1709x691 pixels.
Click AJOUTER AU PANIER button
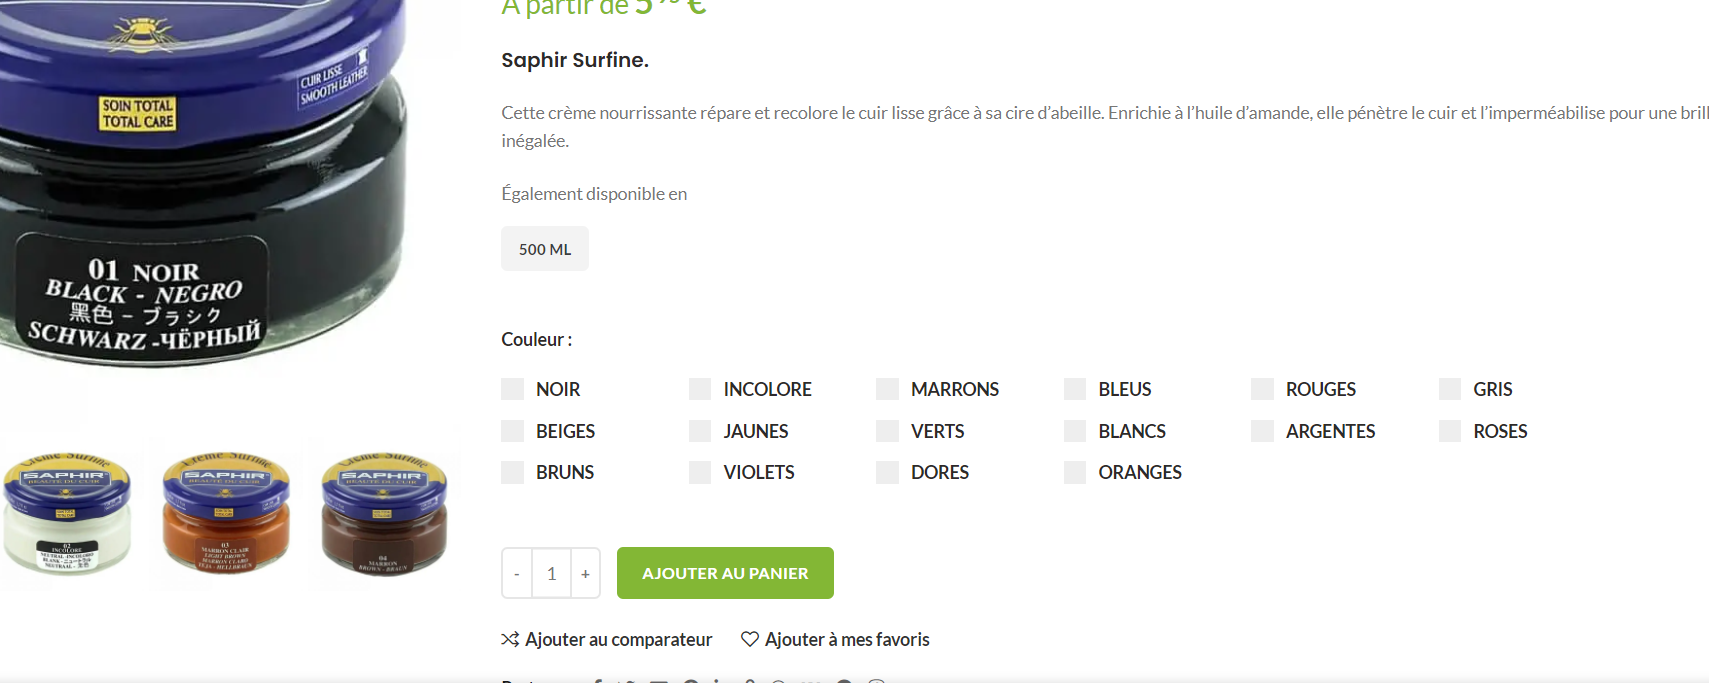(x=725, y=573)
